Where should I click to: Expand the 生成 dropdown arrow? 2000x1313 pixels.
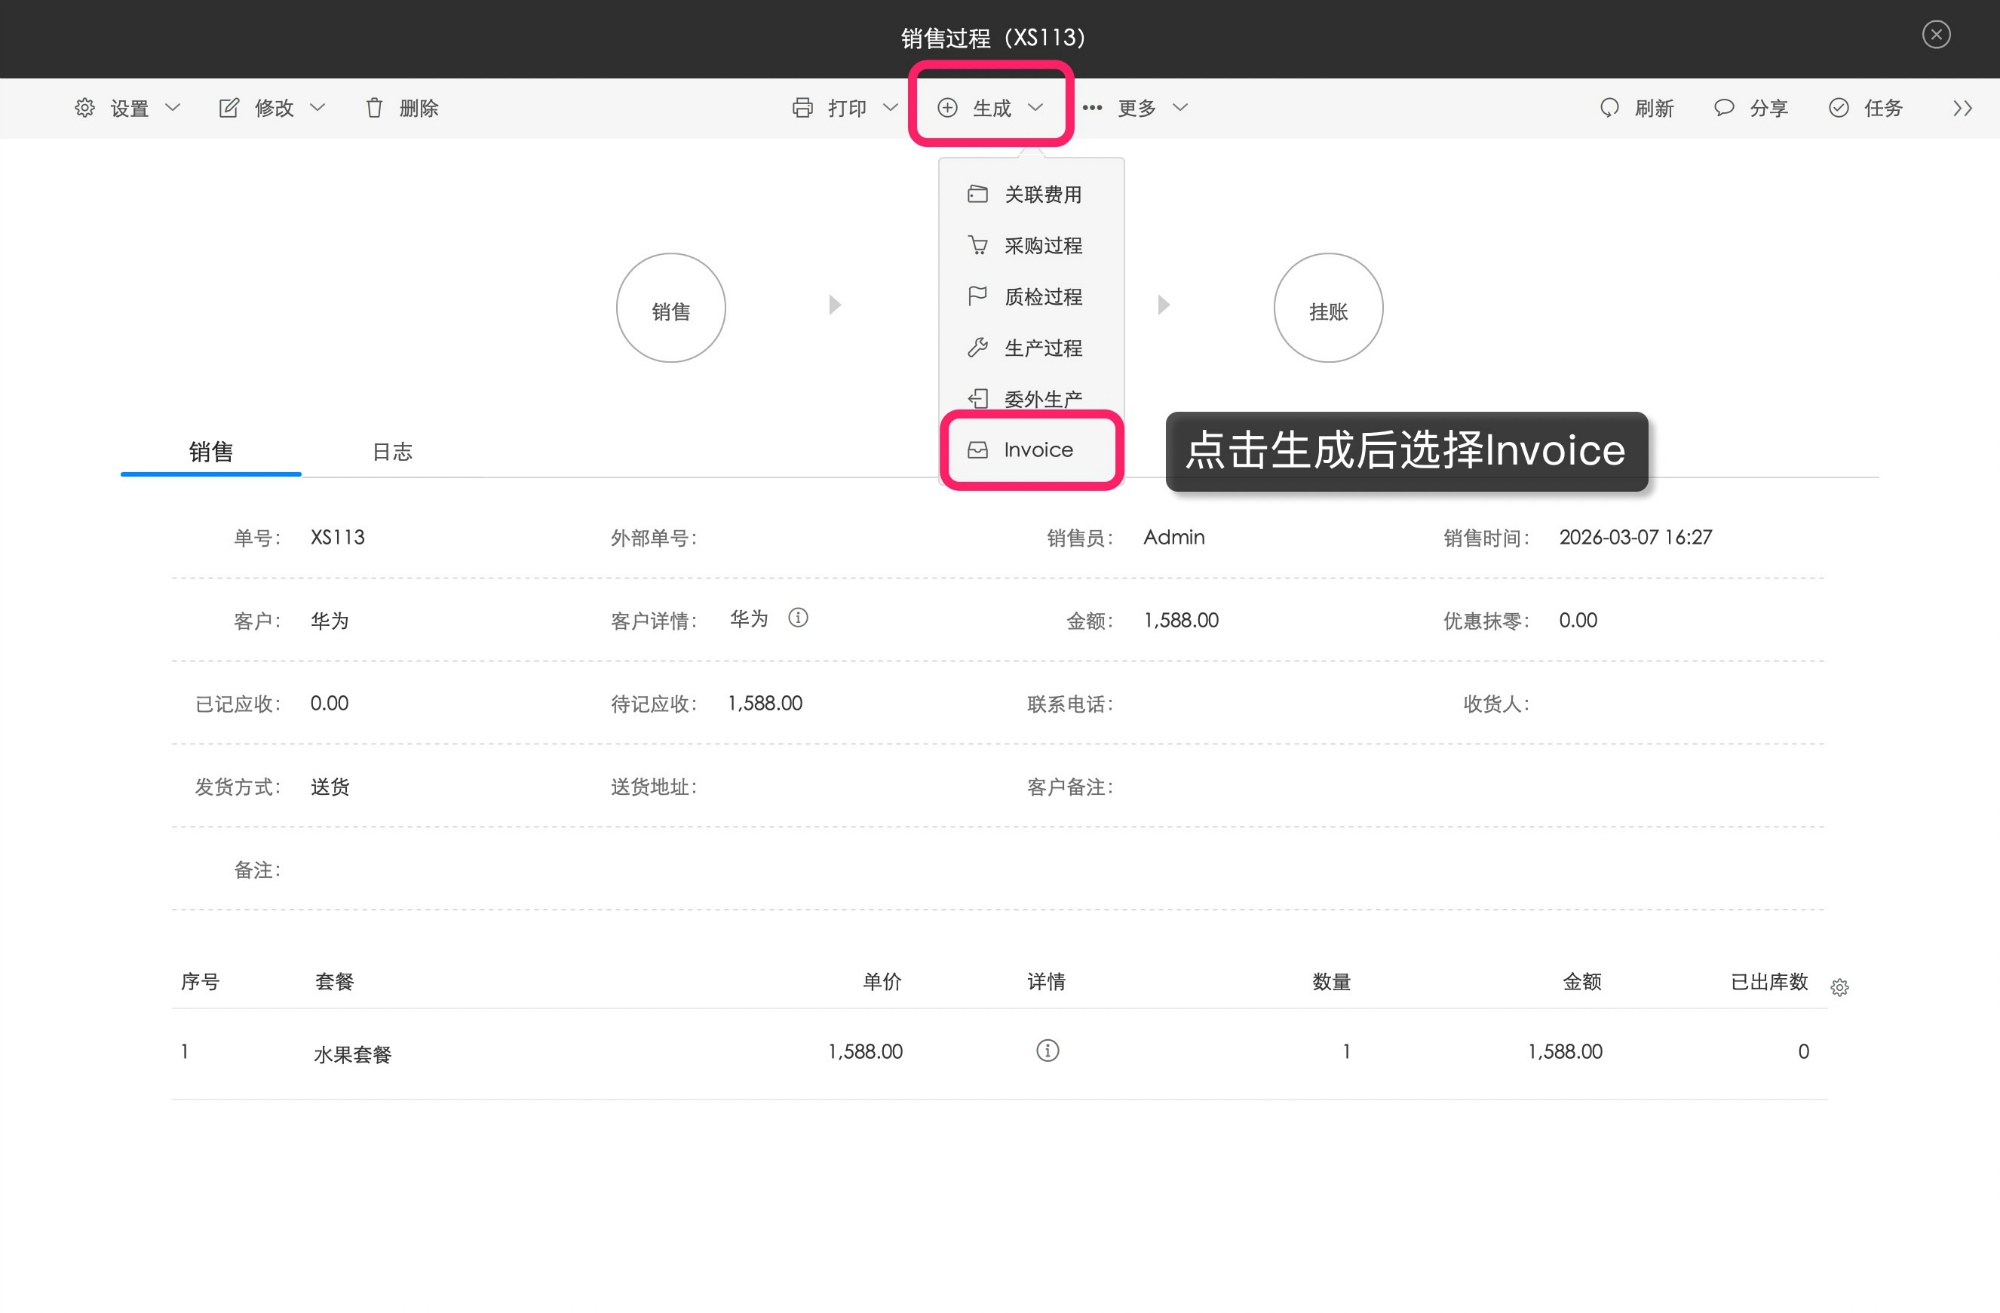[1038, 108]
